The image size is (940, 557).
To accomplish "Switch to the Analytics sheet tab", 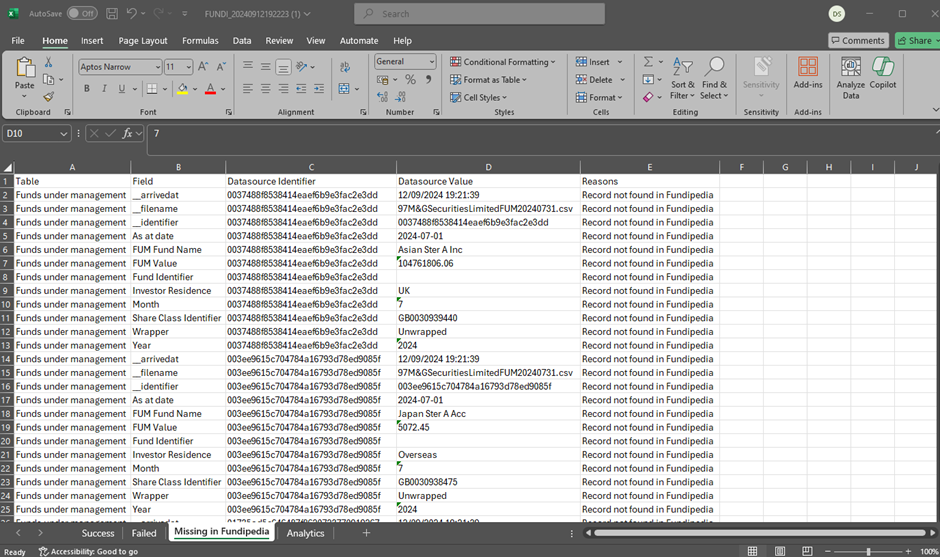I will point(305,533).
